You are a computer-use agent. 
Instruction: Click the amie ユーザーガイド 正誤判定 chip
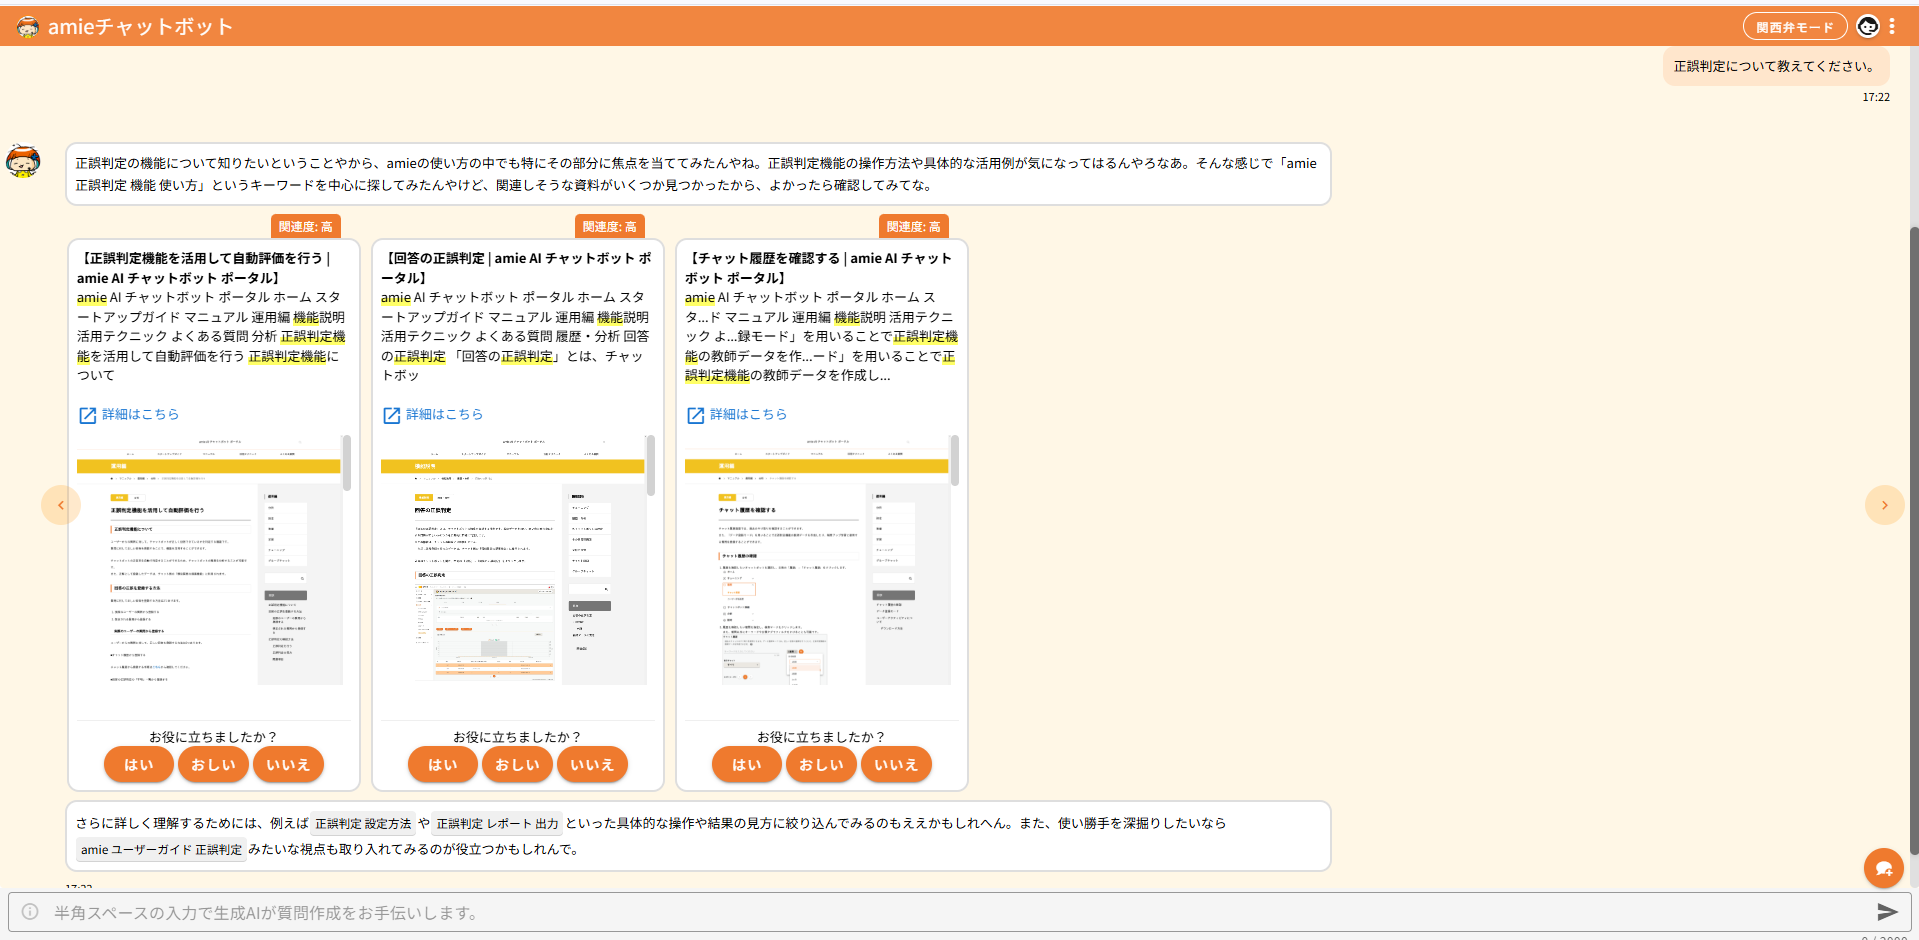click(x=161, y=850)
